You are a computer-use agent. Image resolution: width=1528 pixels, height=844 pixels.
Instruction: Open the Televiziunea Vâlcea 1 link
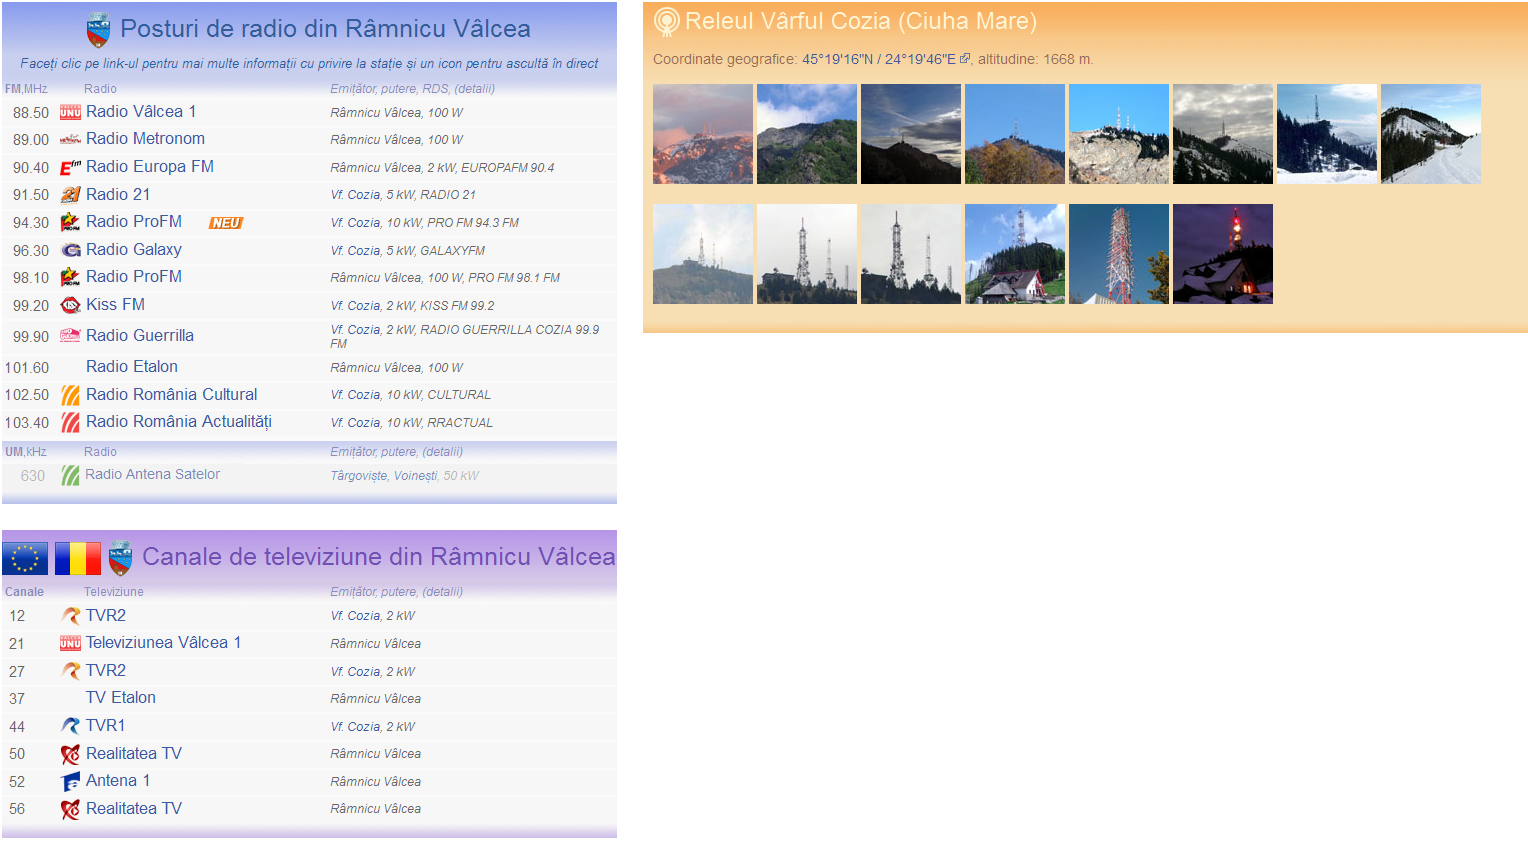tap(163, 642)
